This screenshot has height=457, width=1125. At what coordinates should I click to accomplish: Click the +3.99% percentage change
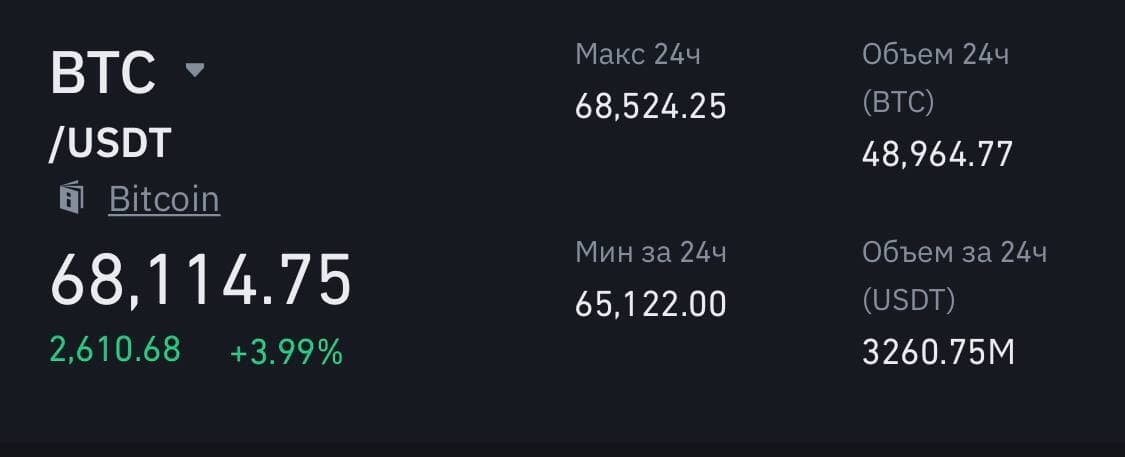coord(286,352)
